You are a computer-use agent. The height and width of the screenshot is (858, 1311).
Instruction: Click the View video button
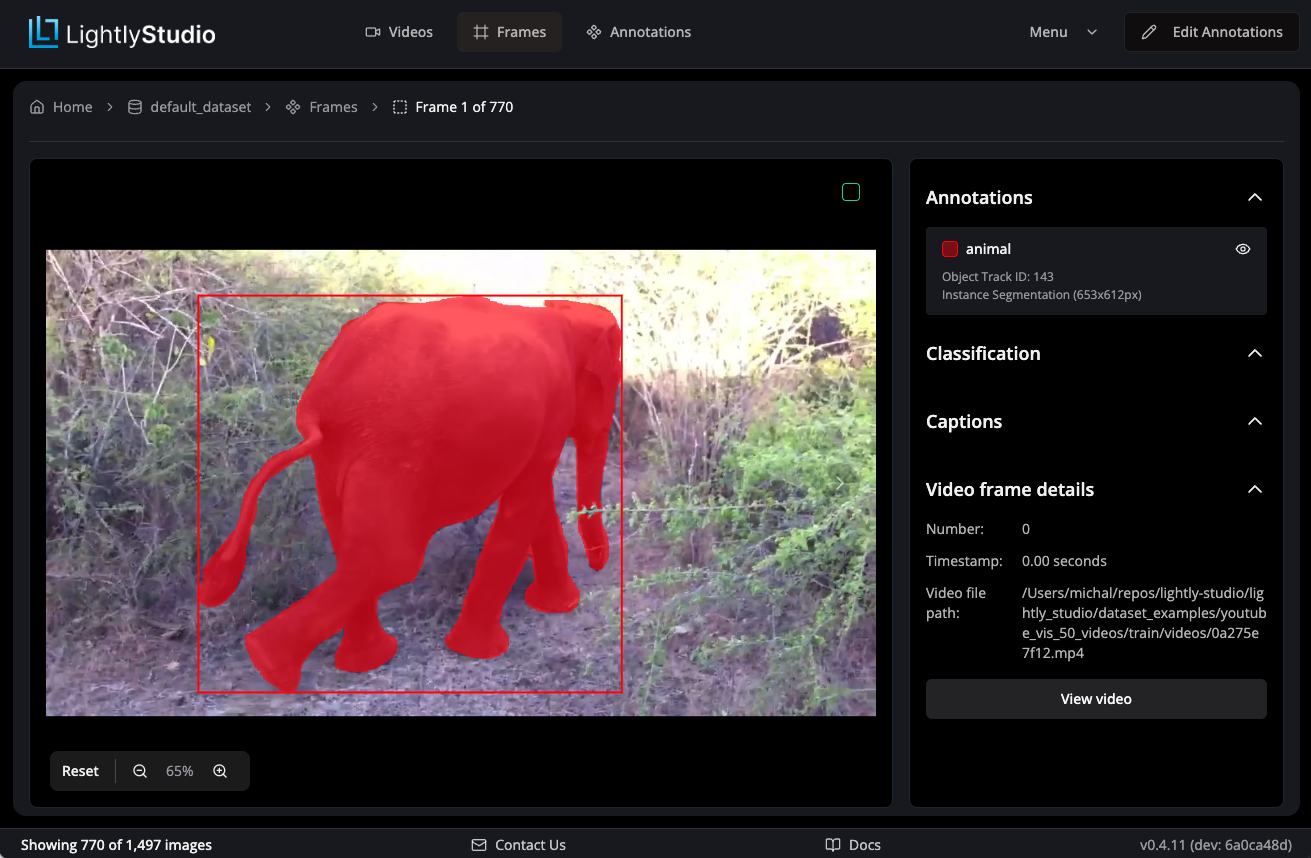click(x=1096, y=699)
